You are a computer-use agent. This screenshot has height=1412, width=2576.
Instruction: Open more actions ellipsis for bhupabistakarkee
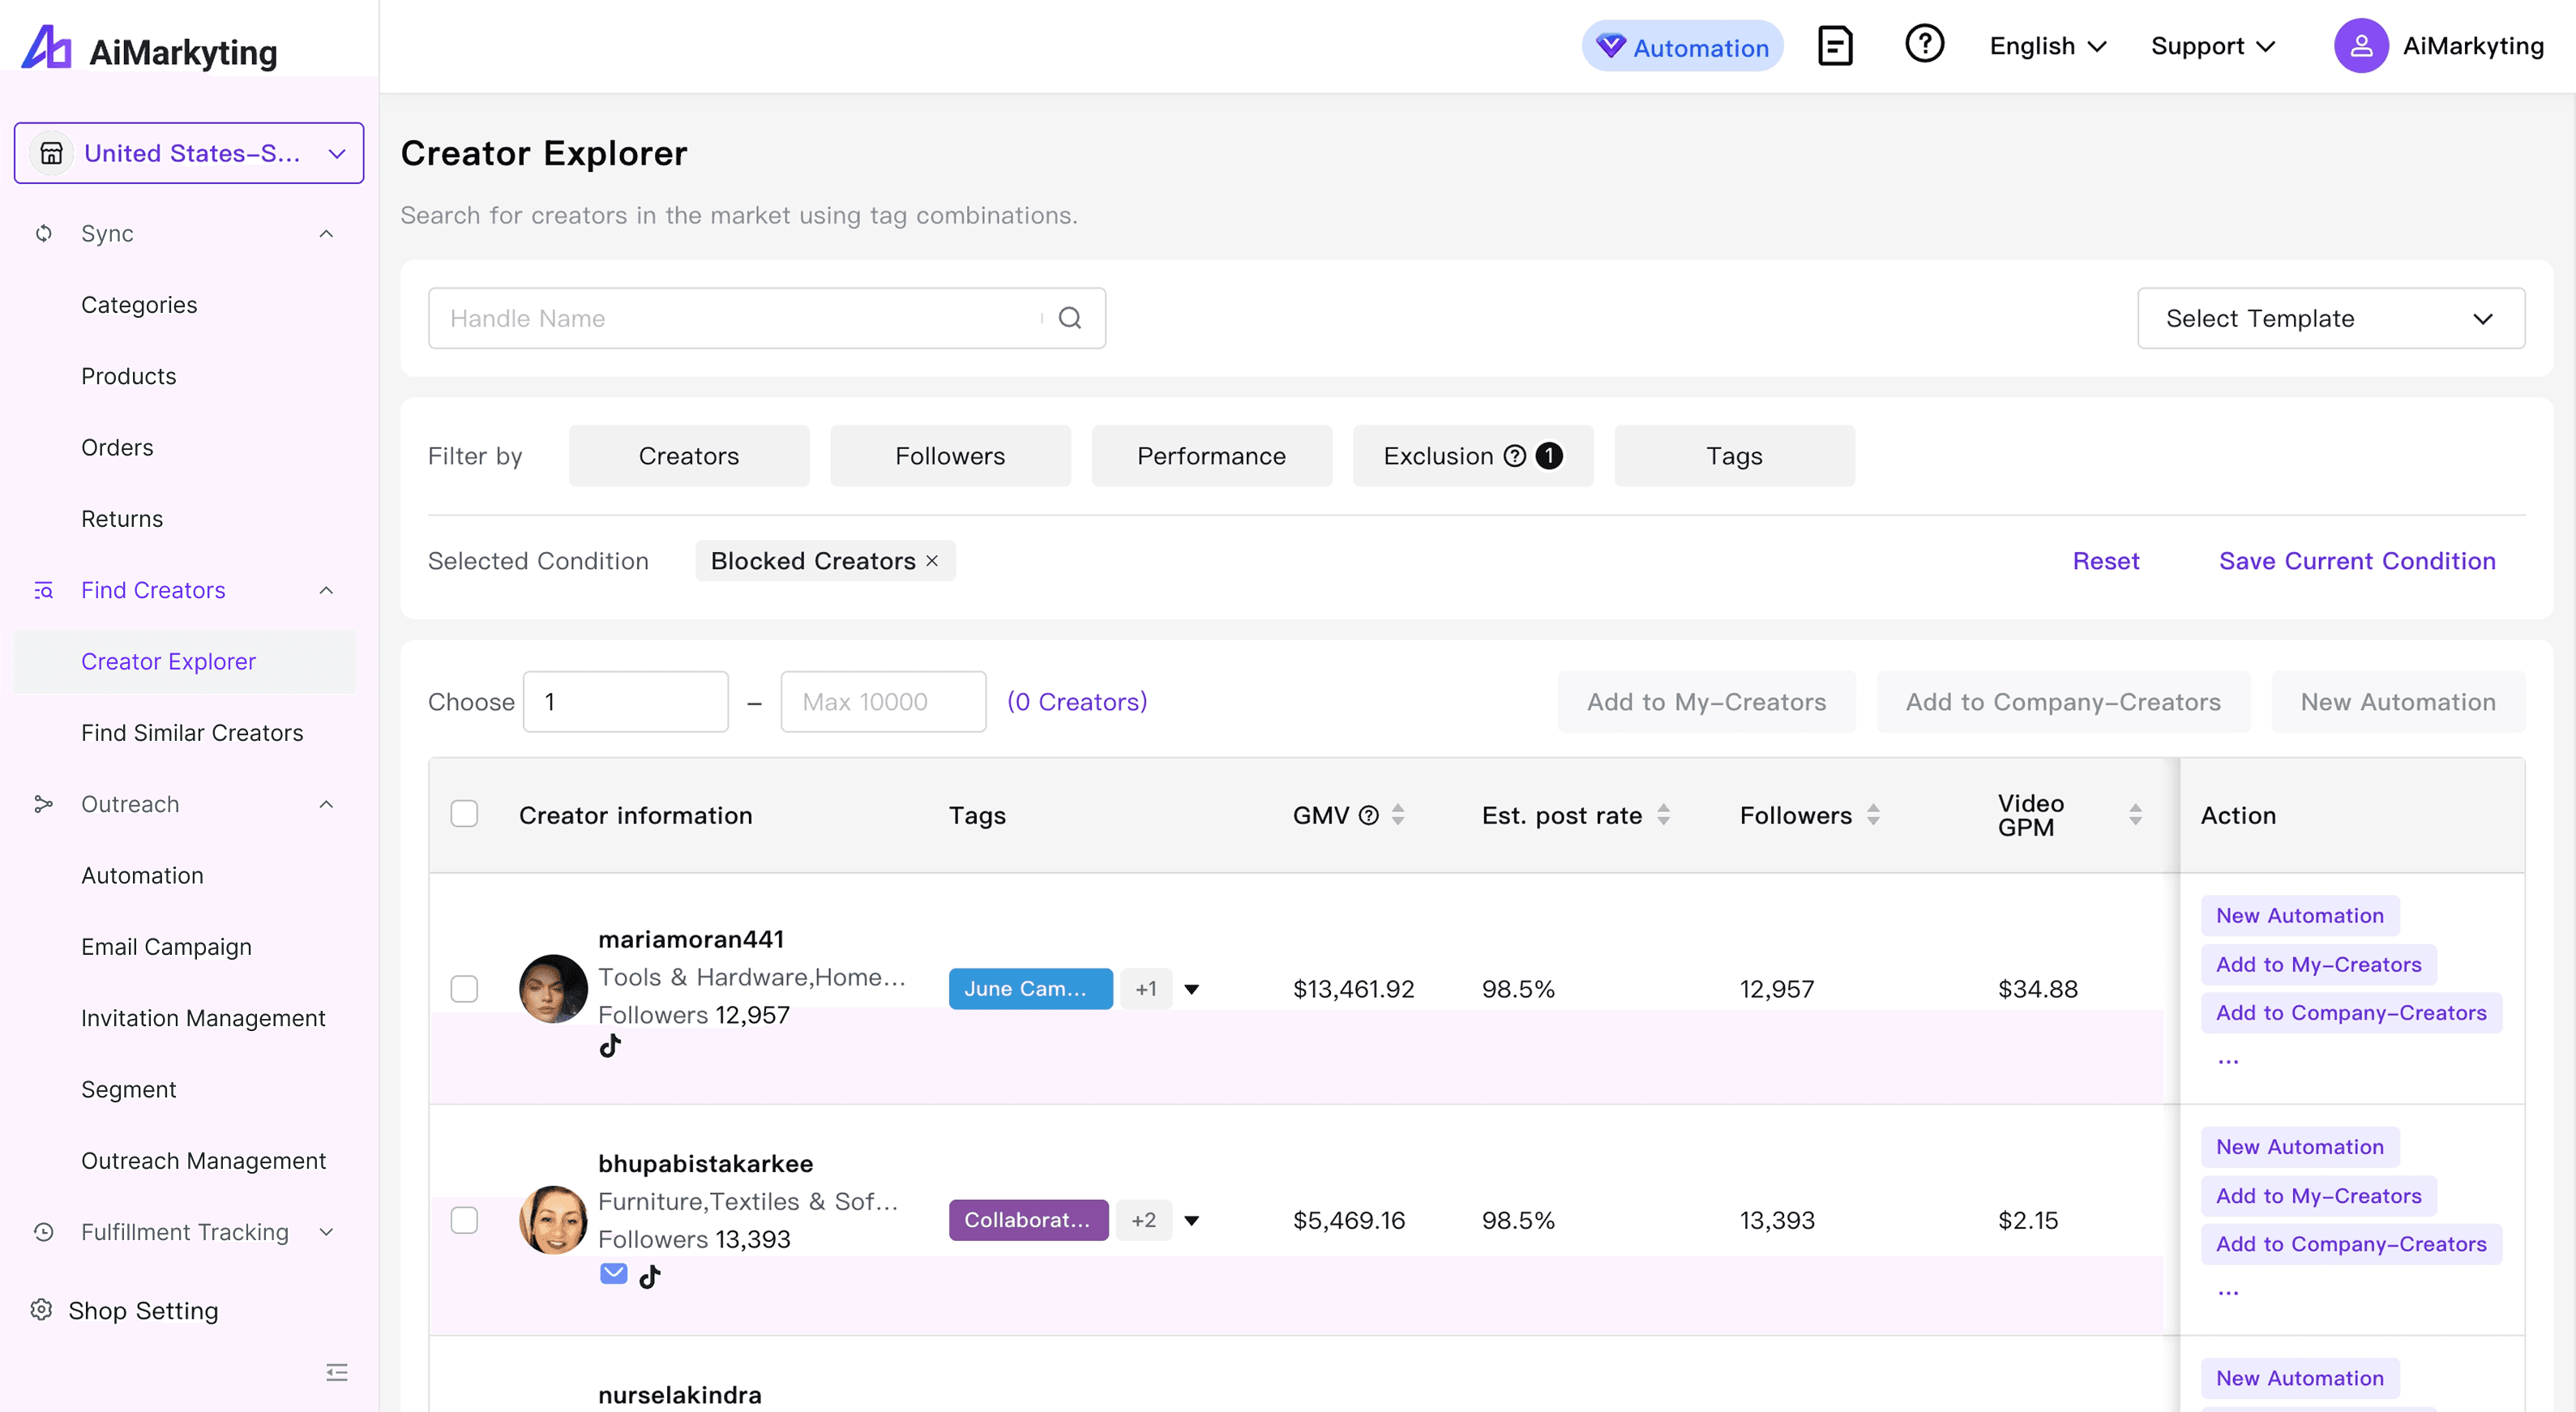click(x=2228, y=1292)
